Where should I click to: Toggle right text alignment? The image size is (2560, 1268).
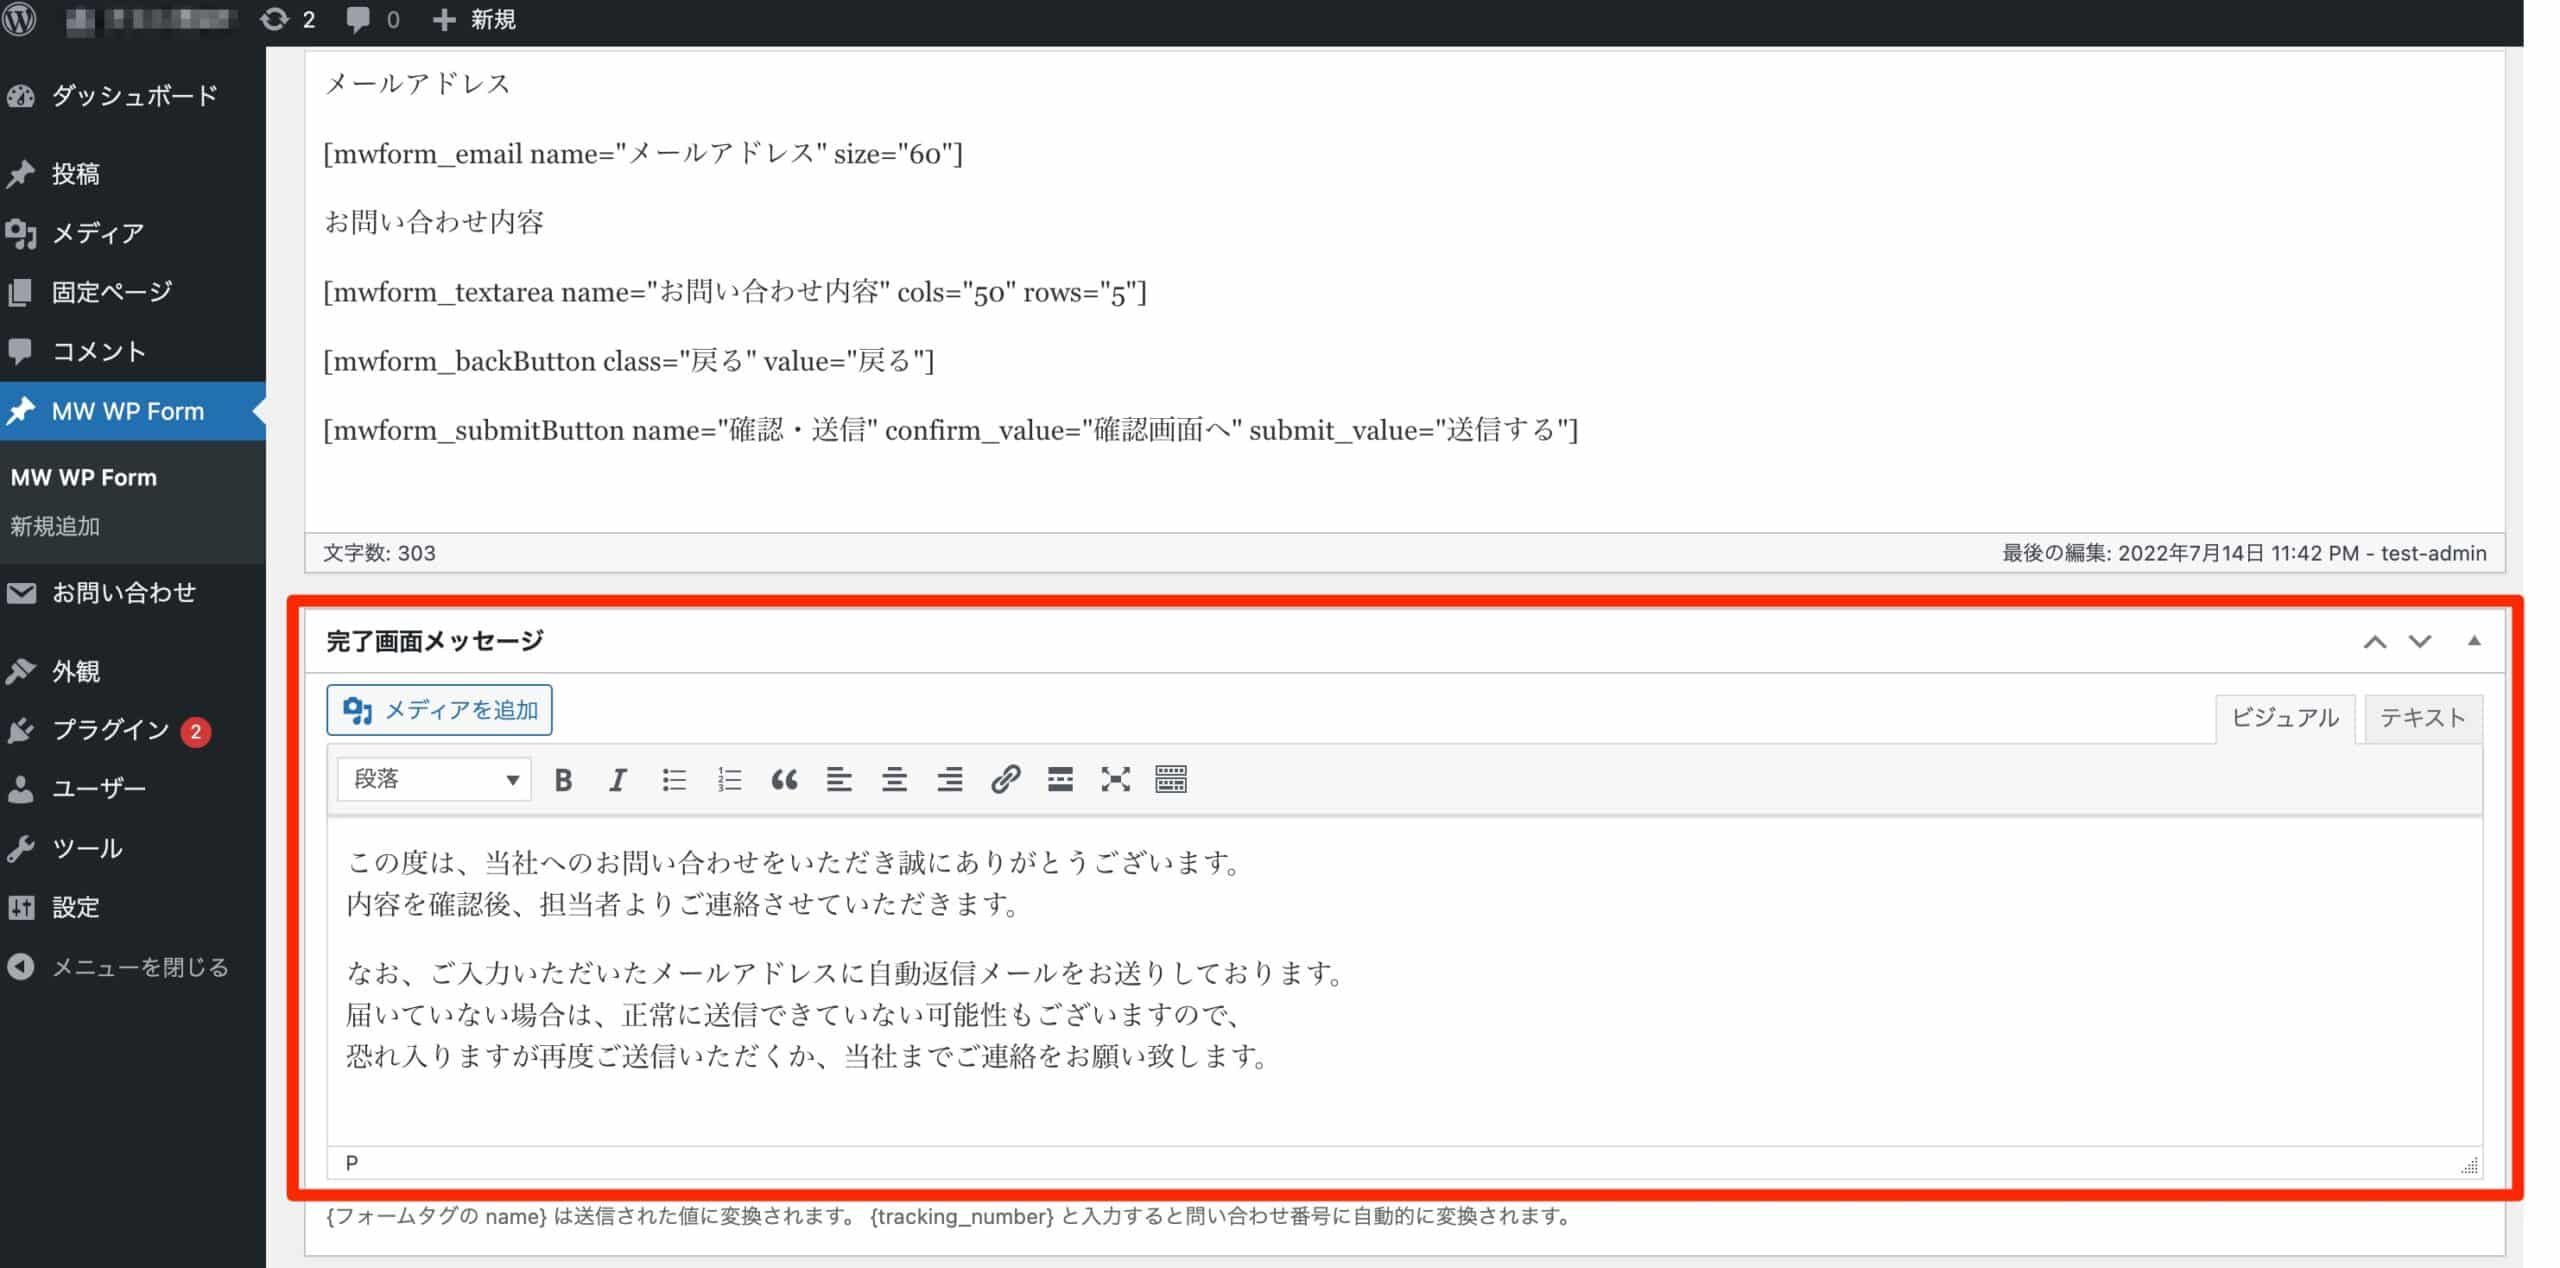[x=948, y=780]
